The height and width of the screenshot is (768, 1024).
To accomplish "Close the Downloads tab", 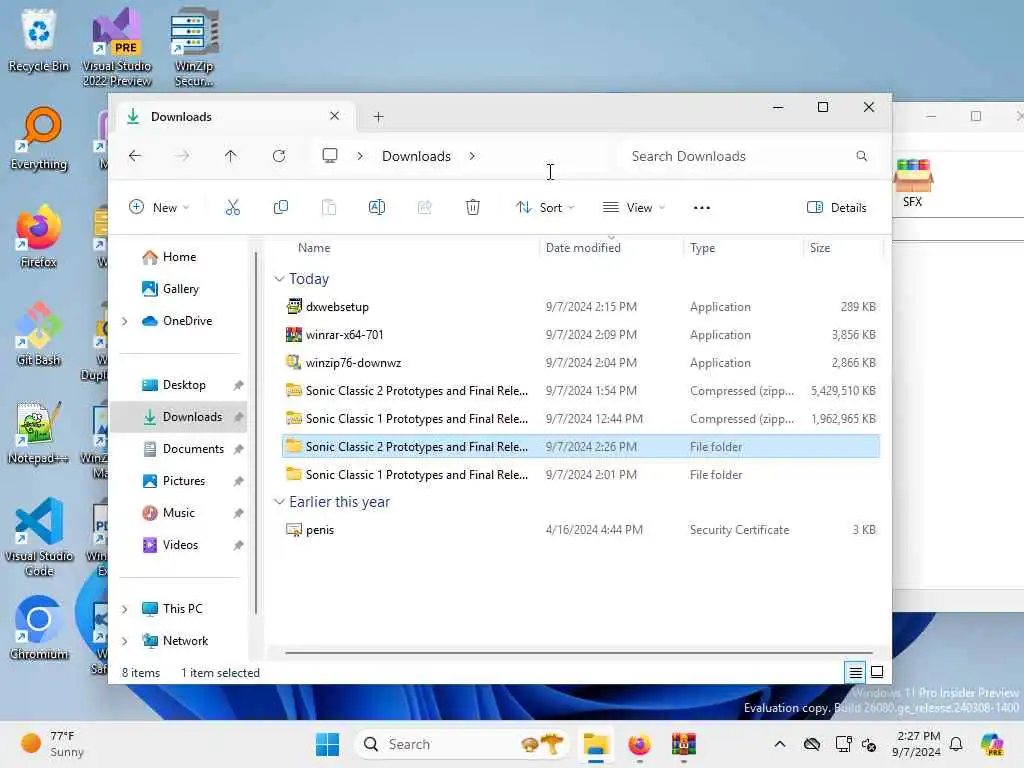I will [334, 116].
